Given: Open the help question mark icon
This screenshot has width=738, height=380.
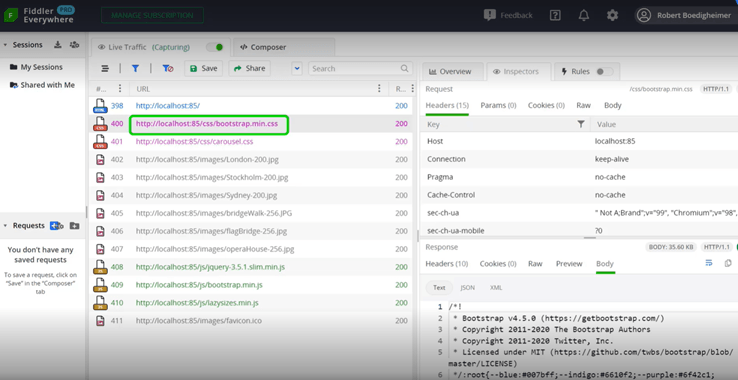Looking at the screenshot, I should coord(555,15).
